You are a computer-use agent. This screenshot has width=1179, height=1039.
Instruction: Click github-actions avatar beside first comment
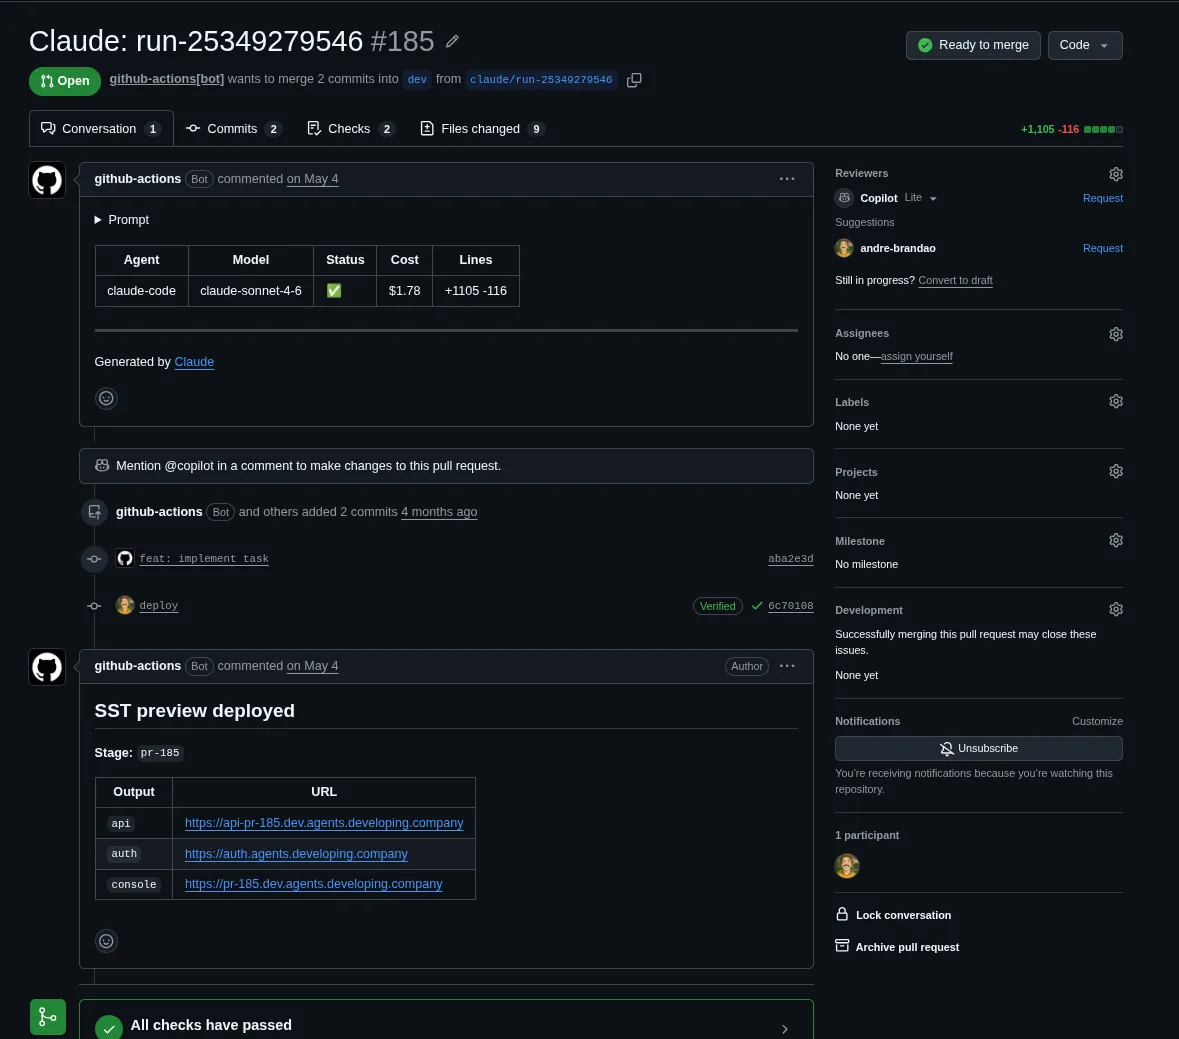pos(47,180)
